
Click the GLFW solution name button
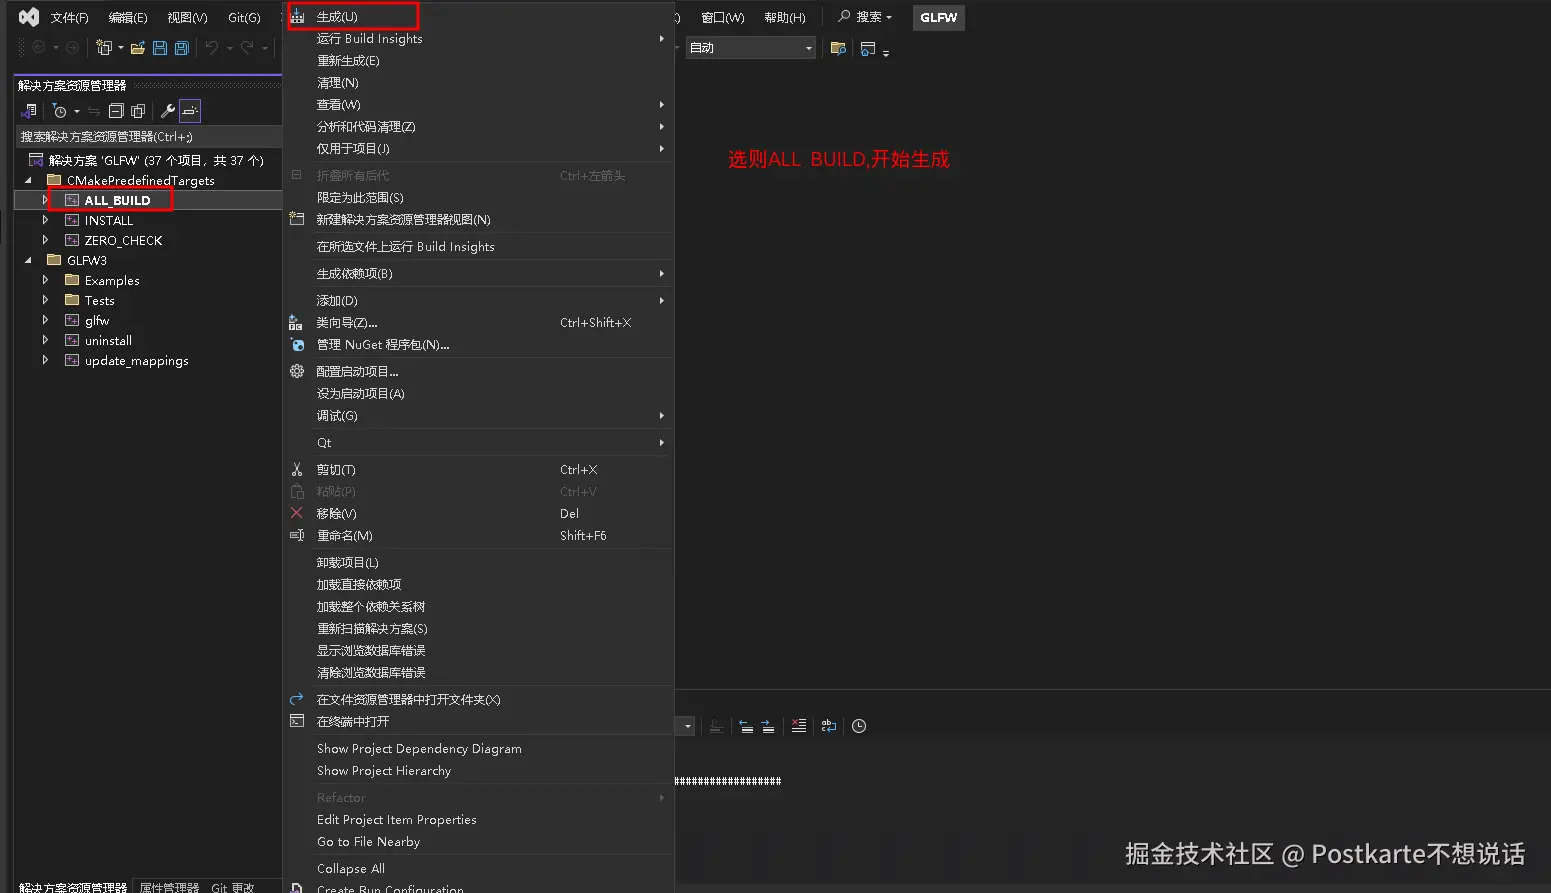pos(939,18)
